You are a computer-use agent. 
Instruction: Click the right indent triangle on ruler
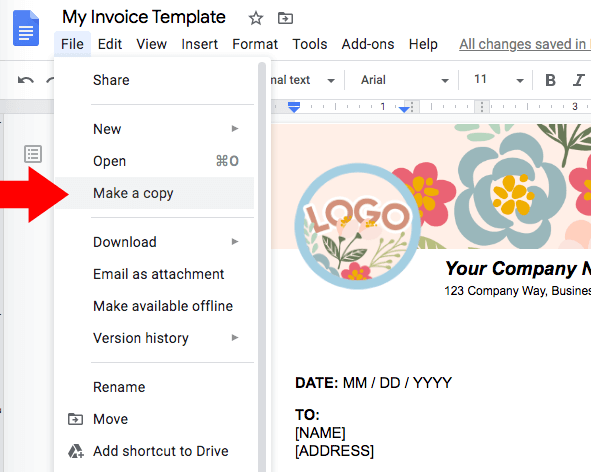(x=404, y=109)
